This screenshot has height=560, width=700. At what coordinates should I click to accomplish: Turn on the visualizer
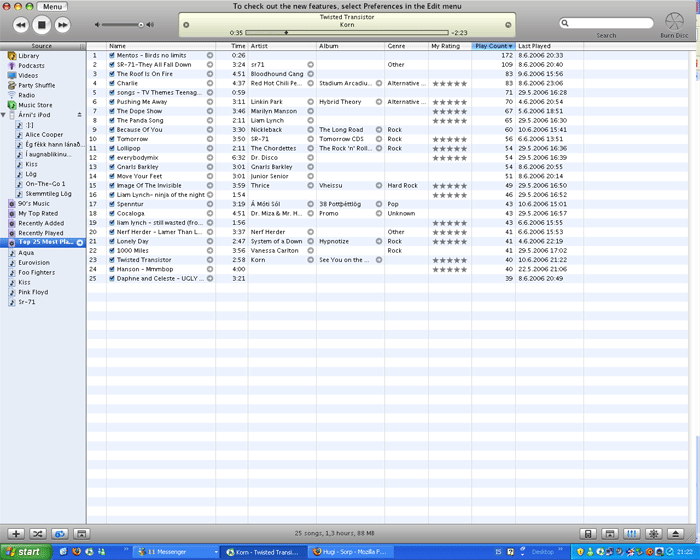[x=654, y=534]
